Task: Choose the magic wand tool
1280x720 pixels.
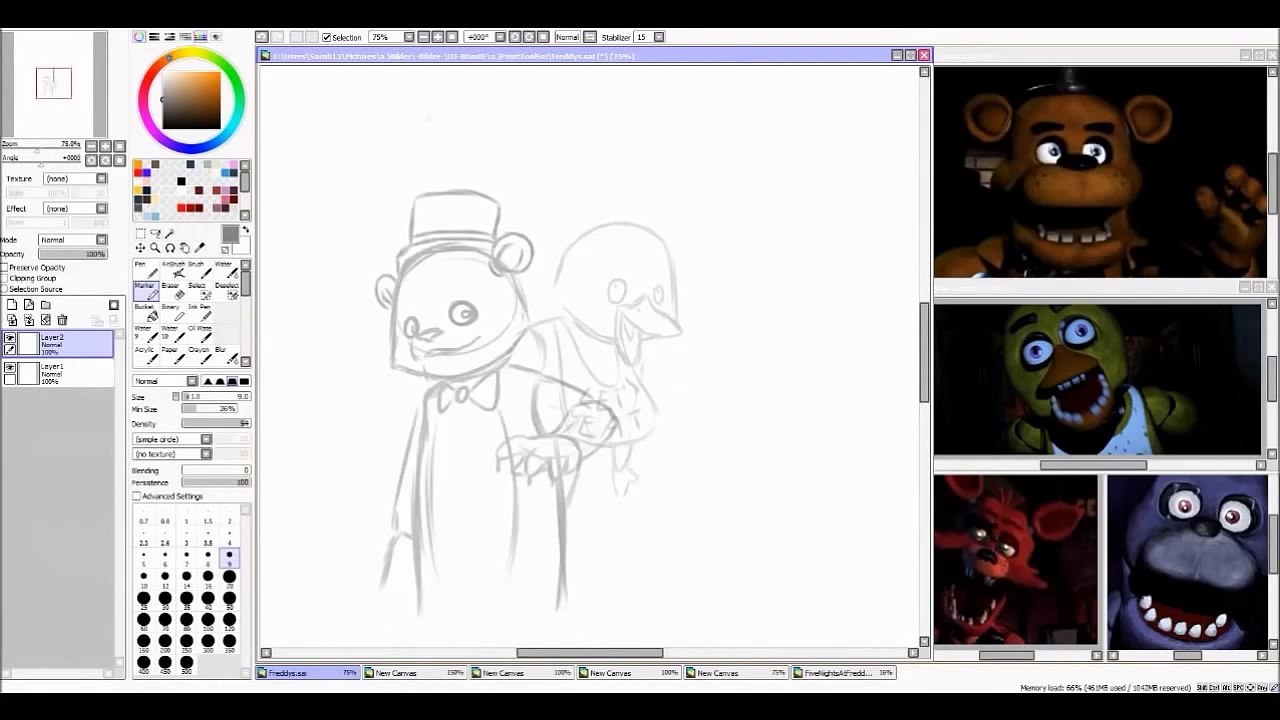Action: 169,233
